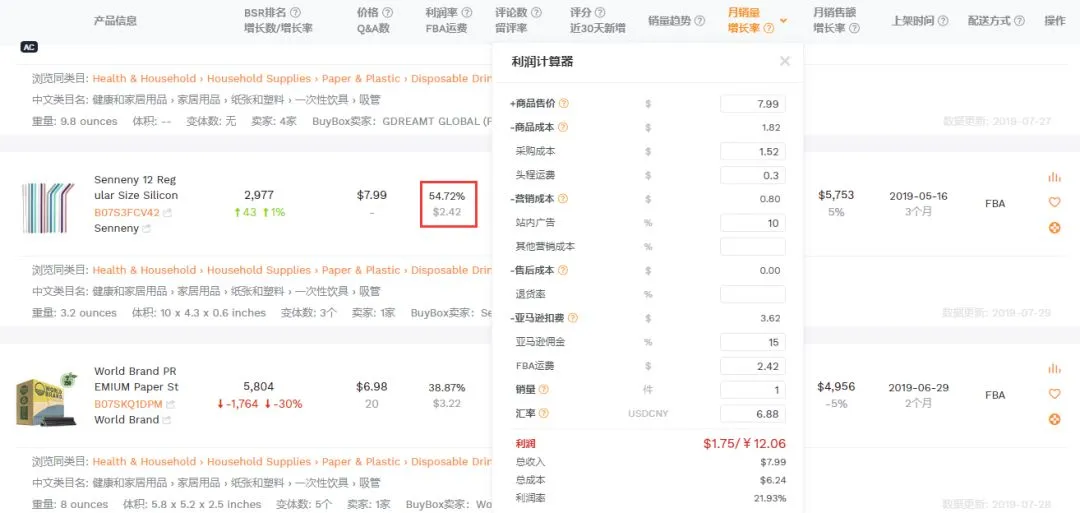Click World Brand profit rate 38.87%
The width and height of the screenshot is (1080, 513).
click(x=447, y=388)
